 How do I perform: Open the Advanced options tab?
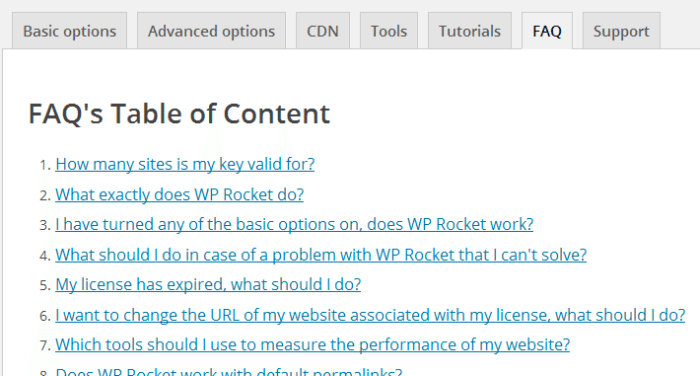tap(212, 31)
